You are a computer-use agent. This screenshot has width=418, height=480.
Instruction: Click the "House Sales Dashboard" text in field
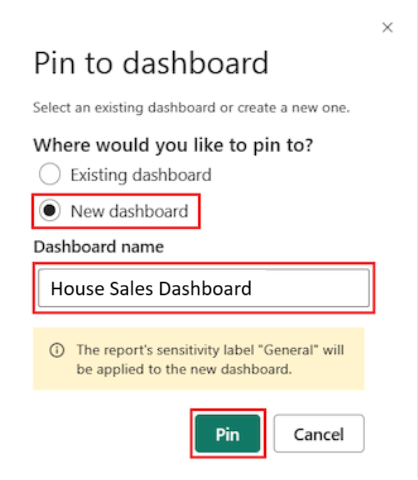click(151, 289)
